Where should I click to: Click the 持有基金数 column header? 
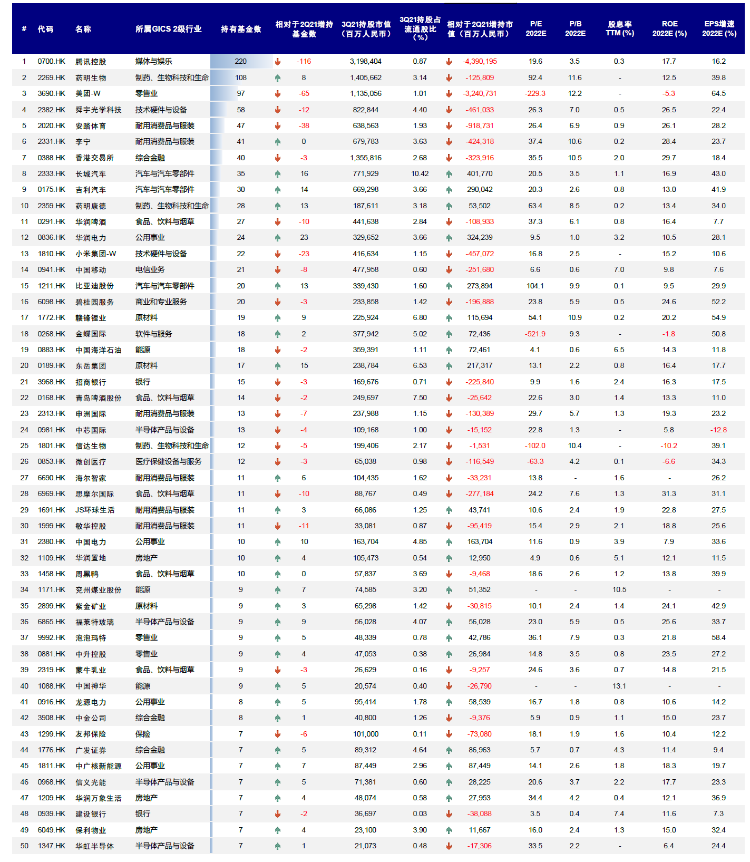(x=241, y=29)
